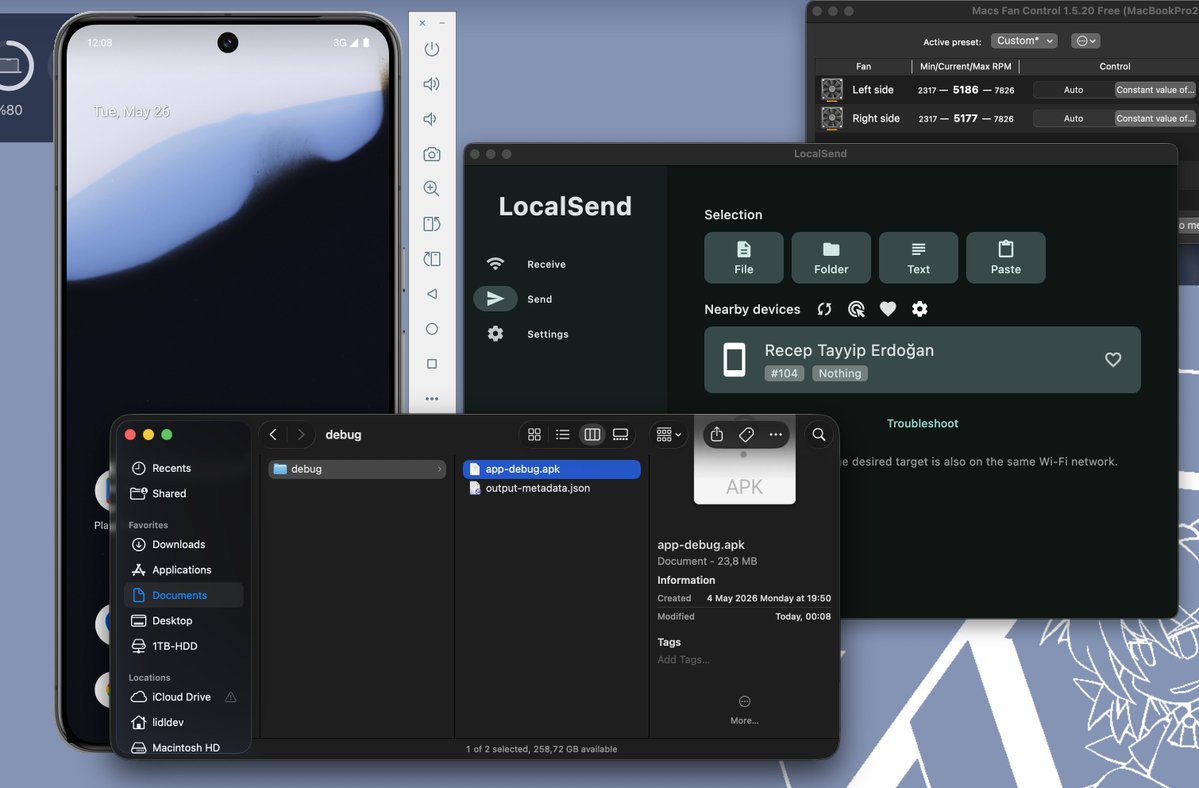Open Applications in Finder sidebar

click(184, 569)
